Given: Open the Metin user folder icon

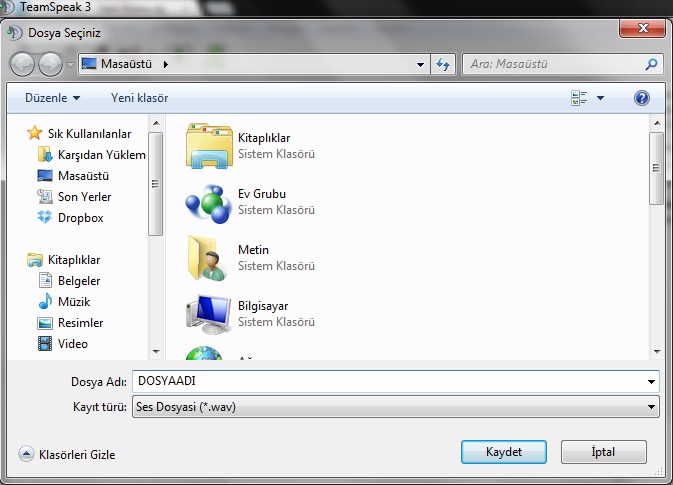Looking at the screenshot, I should pos(208,258).
